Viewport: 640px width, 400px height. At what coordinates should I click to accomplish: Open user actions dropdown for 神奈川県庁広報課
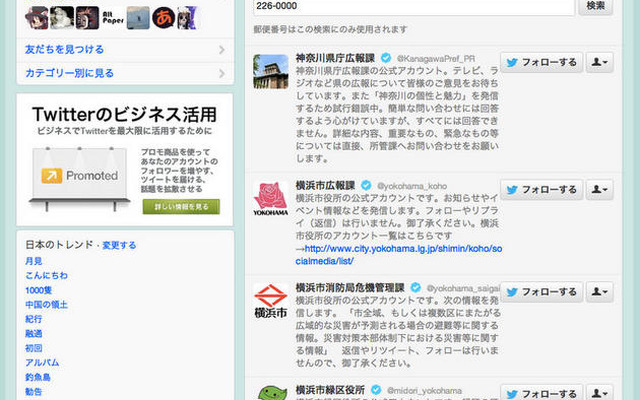click(x=600, y=62)
